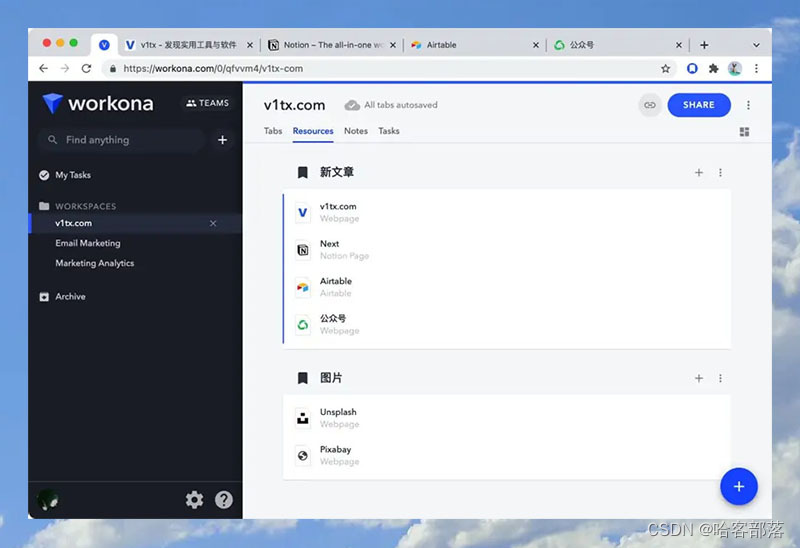Screen dimensions: 800x548
Task: Open the browser profile avatar
Action: pos(735,68)
